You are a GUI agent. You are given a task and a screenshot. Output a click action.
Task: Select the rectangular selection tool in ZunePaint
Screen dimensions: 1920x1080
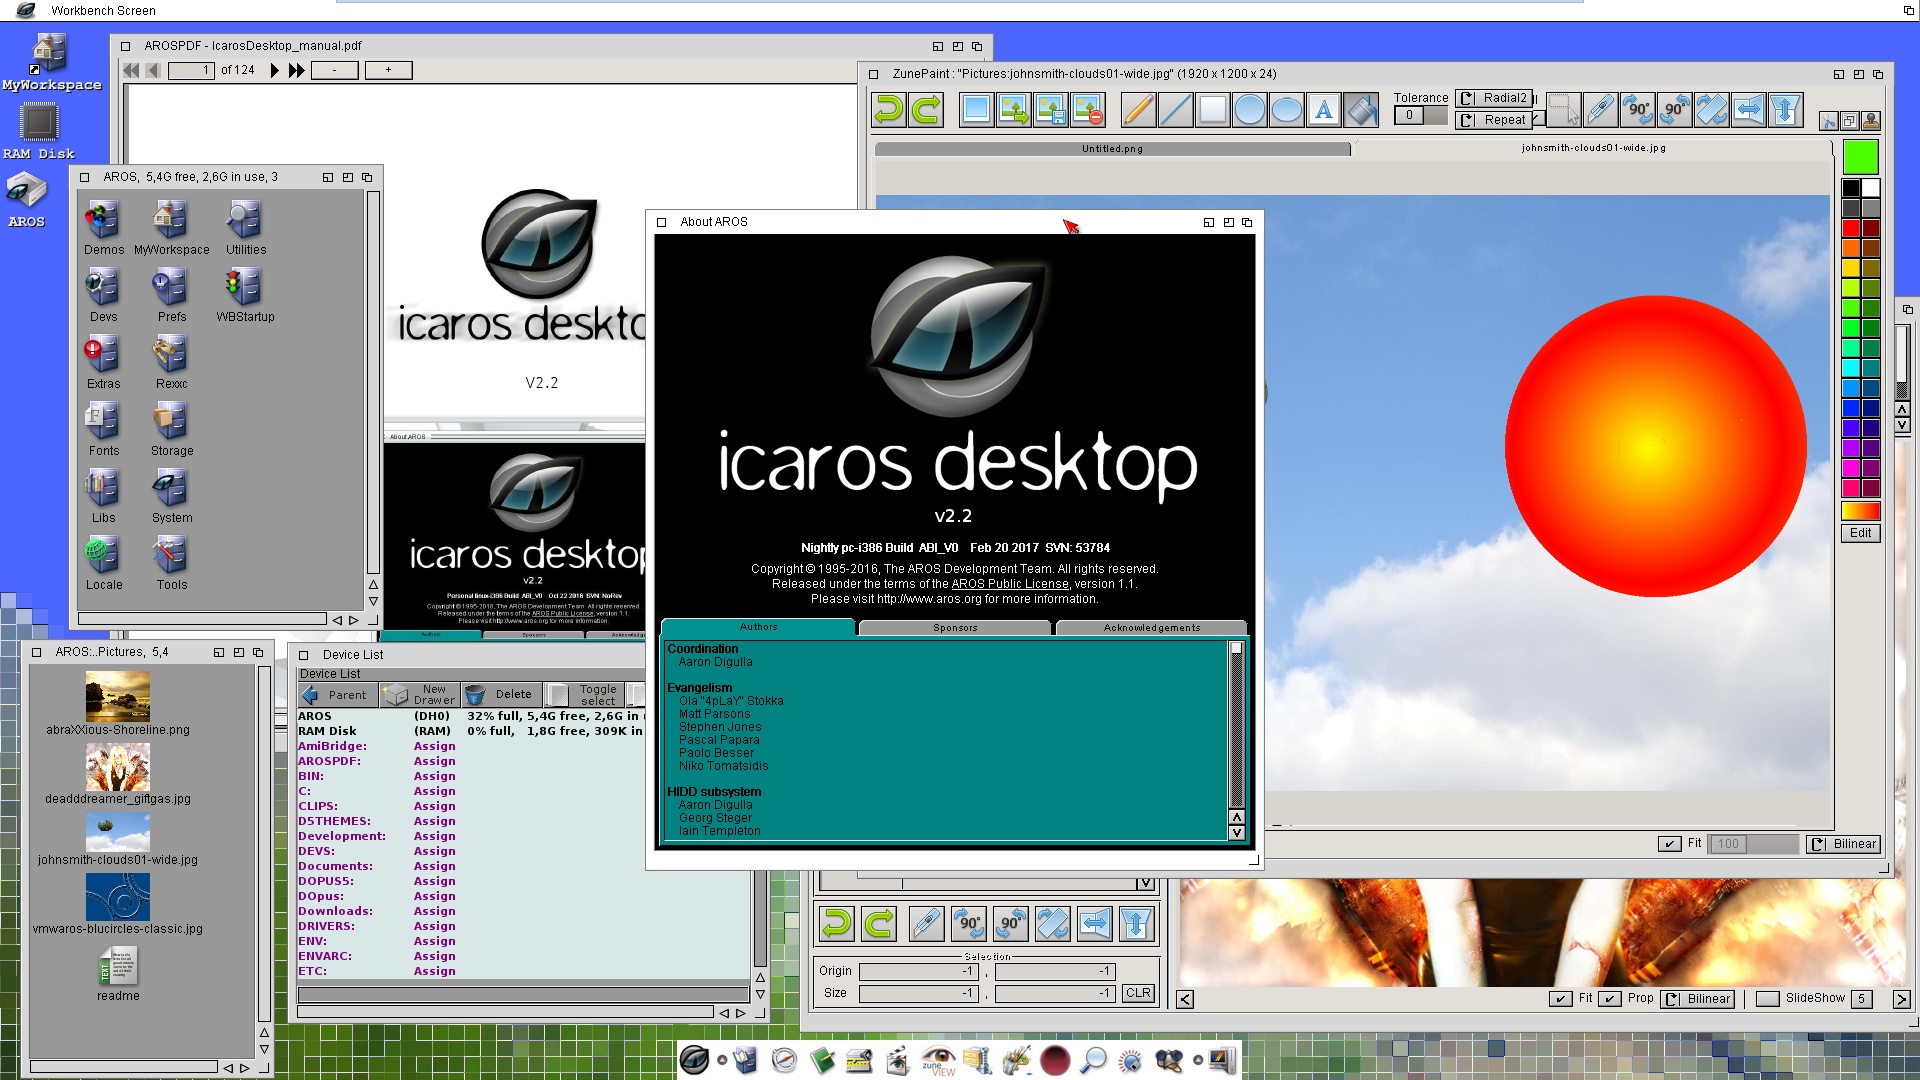click(1563, 110)
